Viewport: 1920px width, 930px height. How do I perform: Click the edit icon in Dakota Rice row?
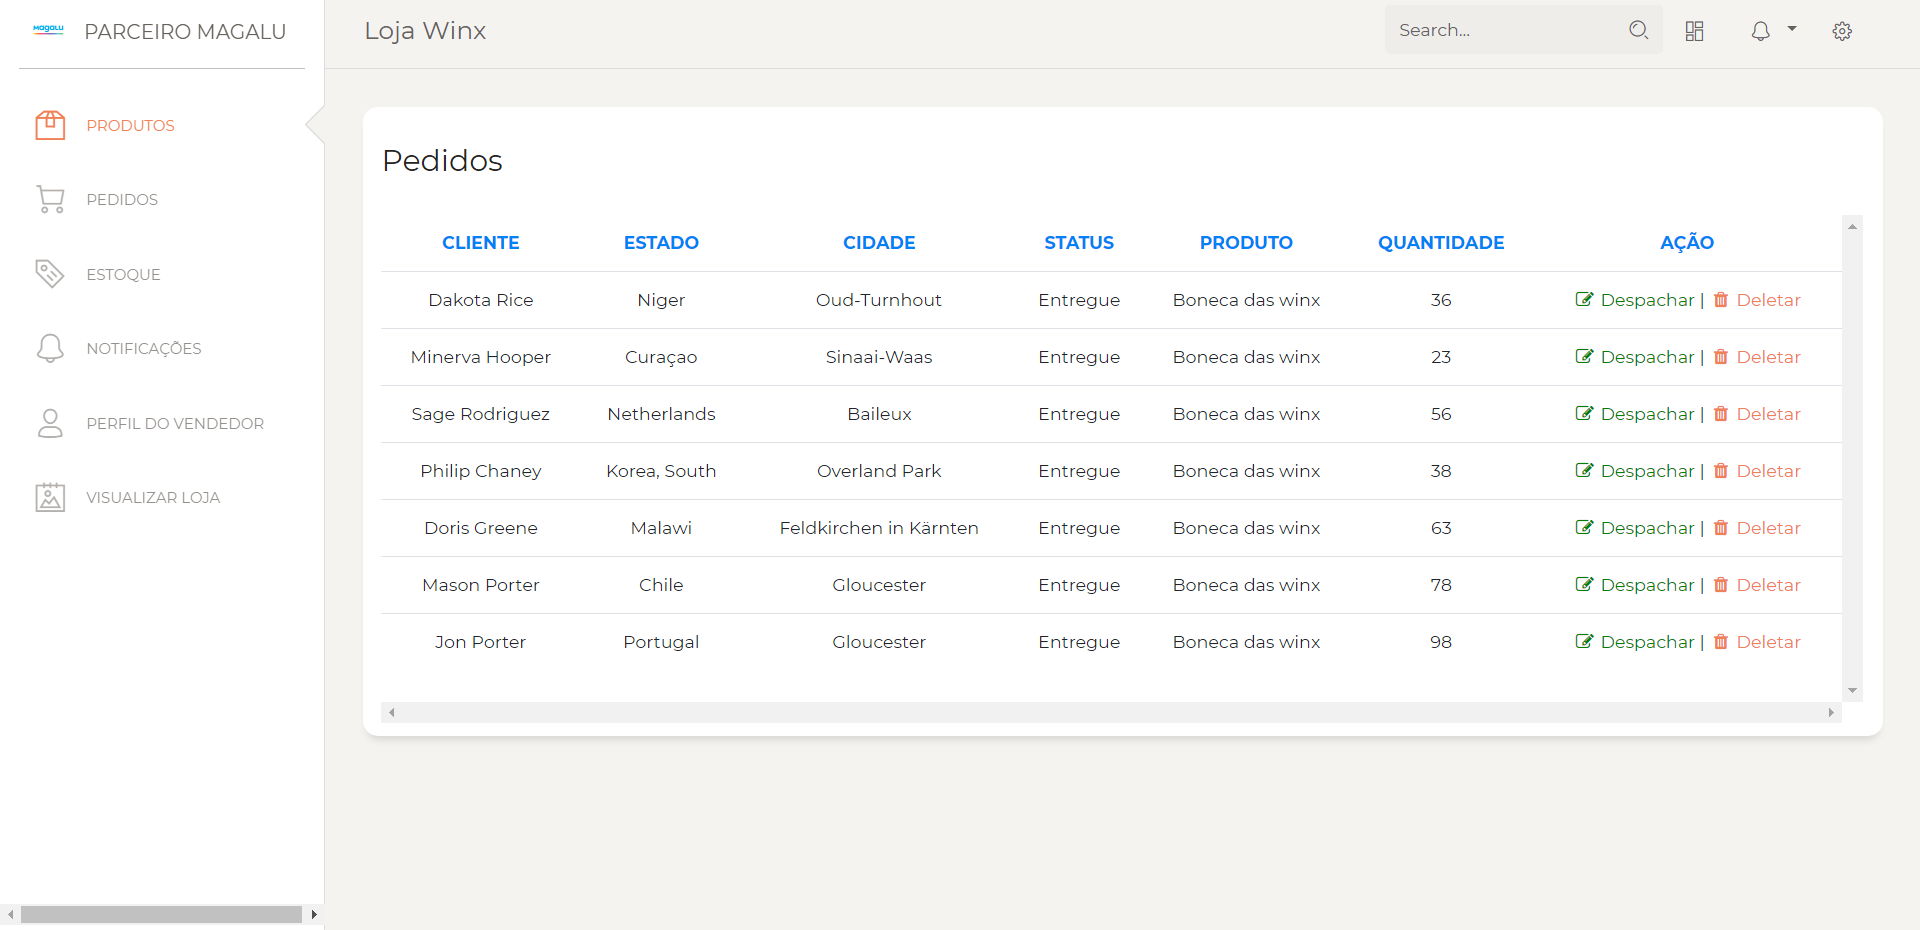(1584, 299)
